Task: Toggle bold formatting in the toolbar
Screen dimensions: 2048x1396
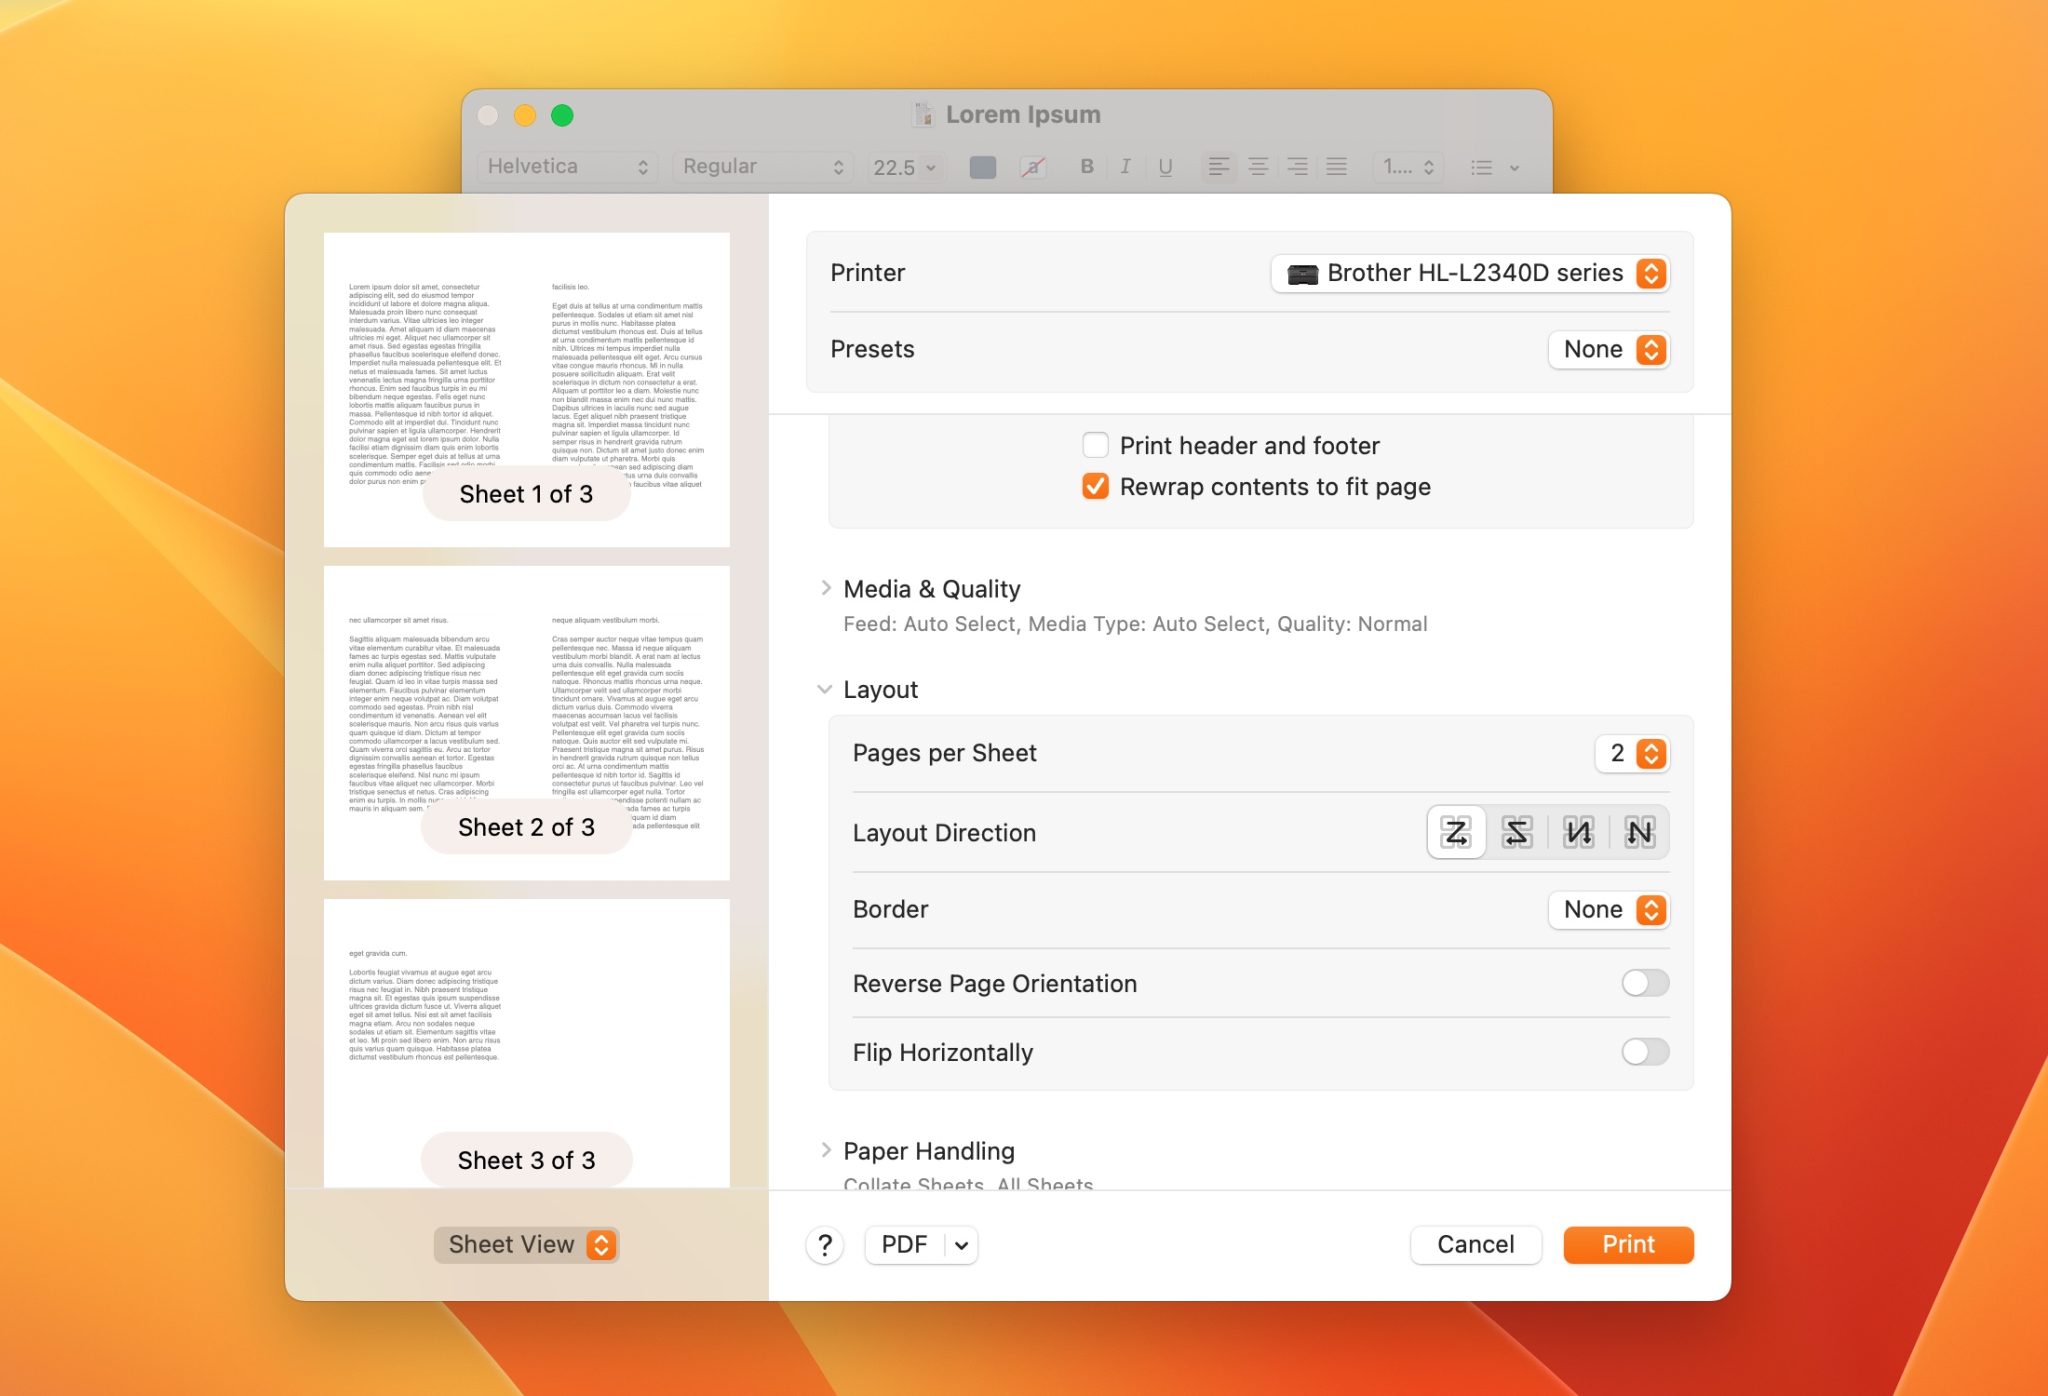Action: pyautogui.click(x=1086, y=167)
